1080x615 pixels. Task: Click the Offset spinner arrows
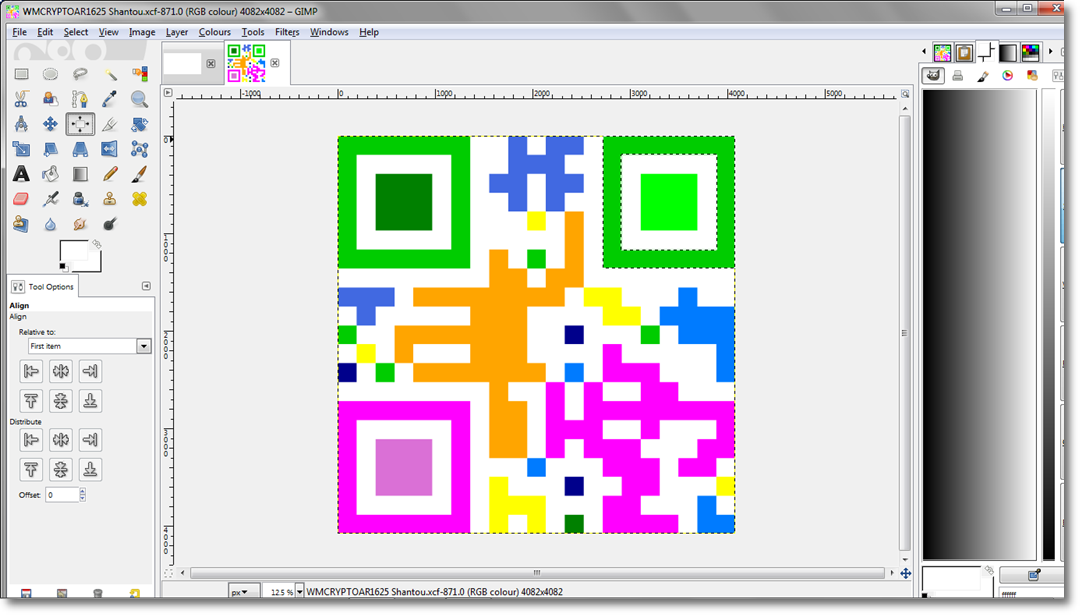83,494
